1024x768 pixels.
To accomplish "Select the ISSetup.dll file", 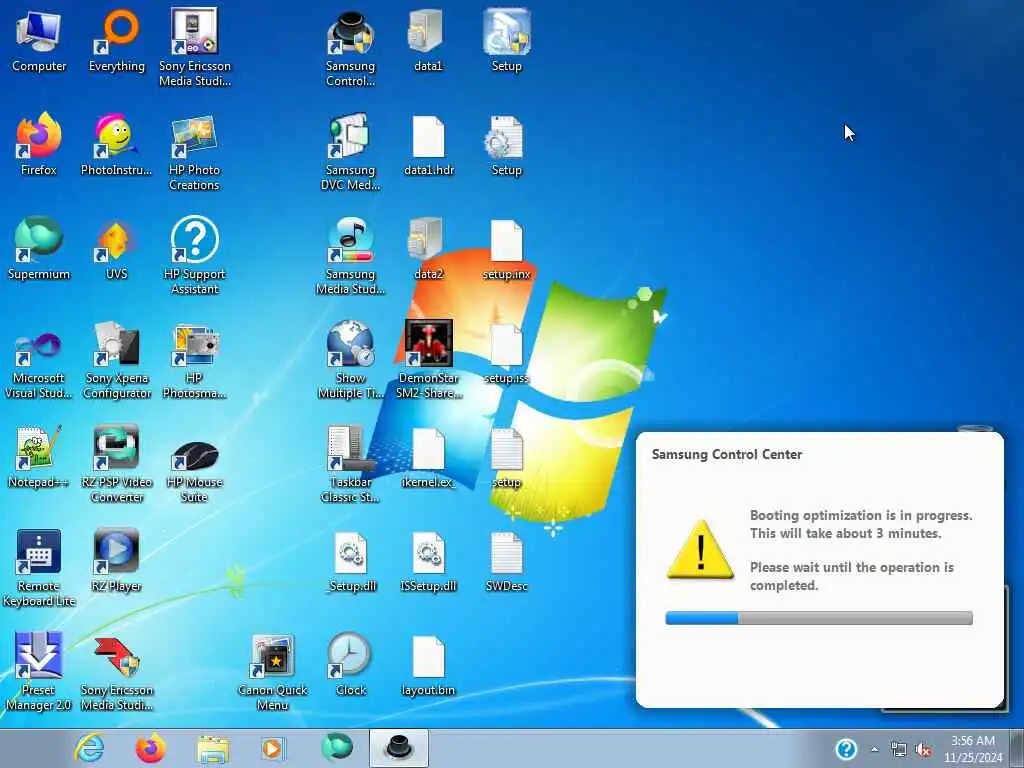I will [x=428, y=560].
